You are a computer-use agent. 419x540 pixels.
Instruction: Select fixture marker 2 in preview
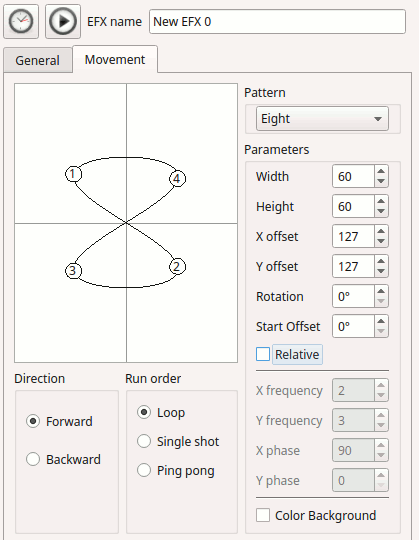point(177,267)
